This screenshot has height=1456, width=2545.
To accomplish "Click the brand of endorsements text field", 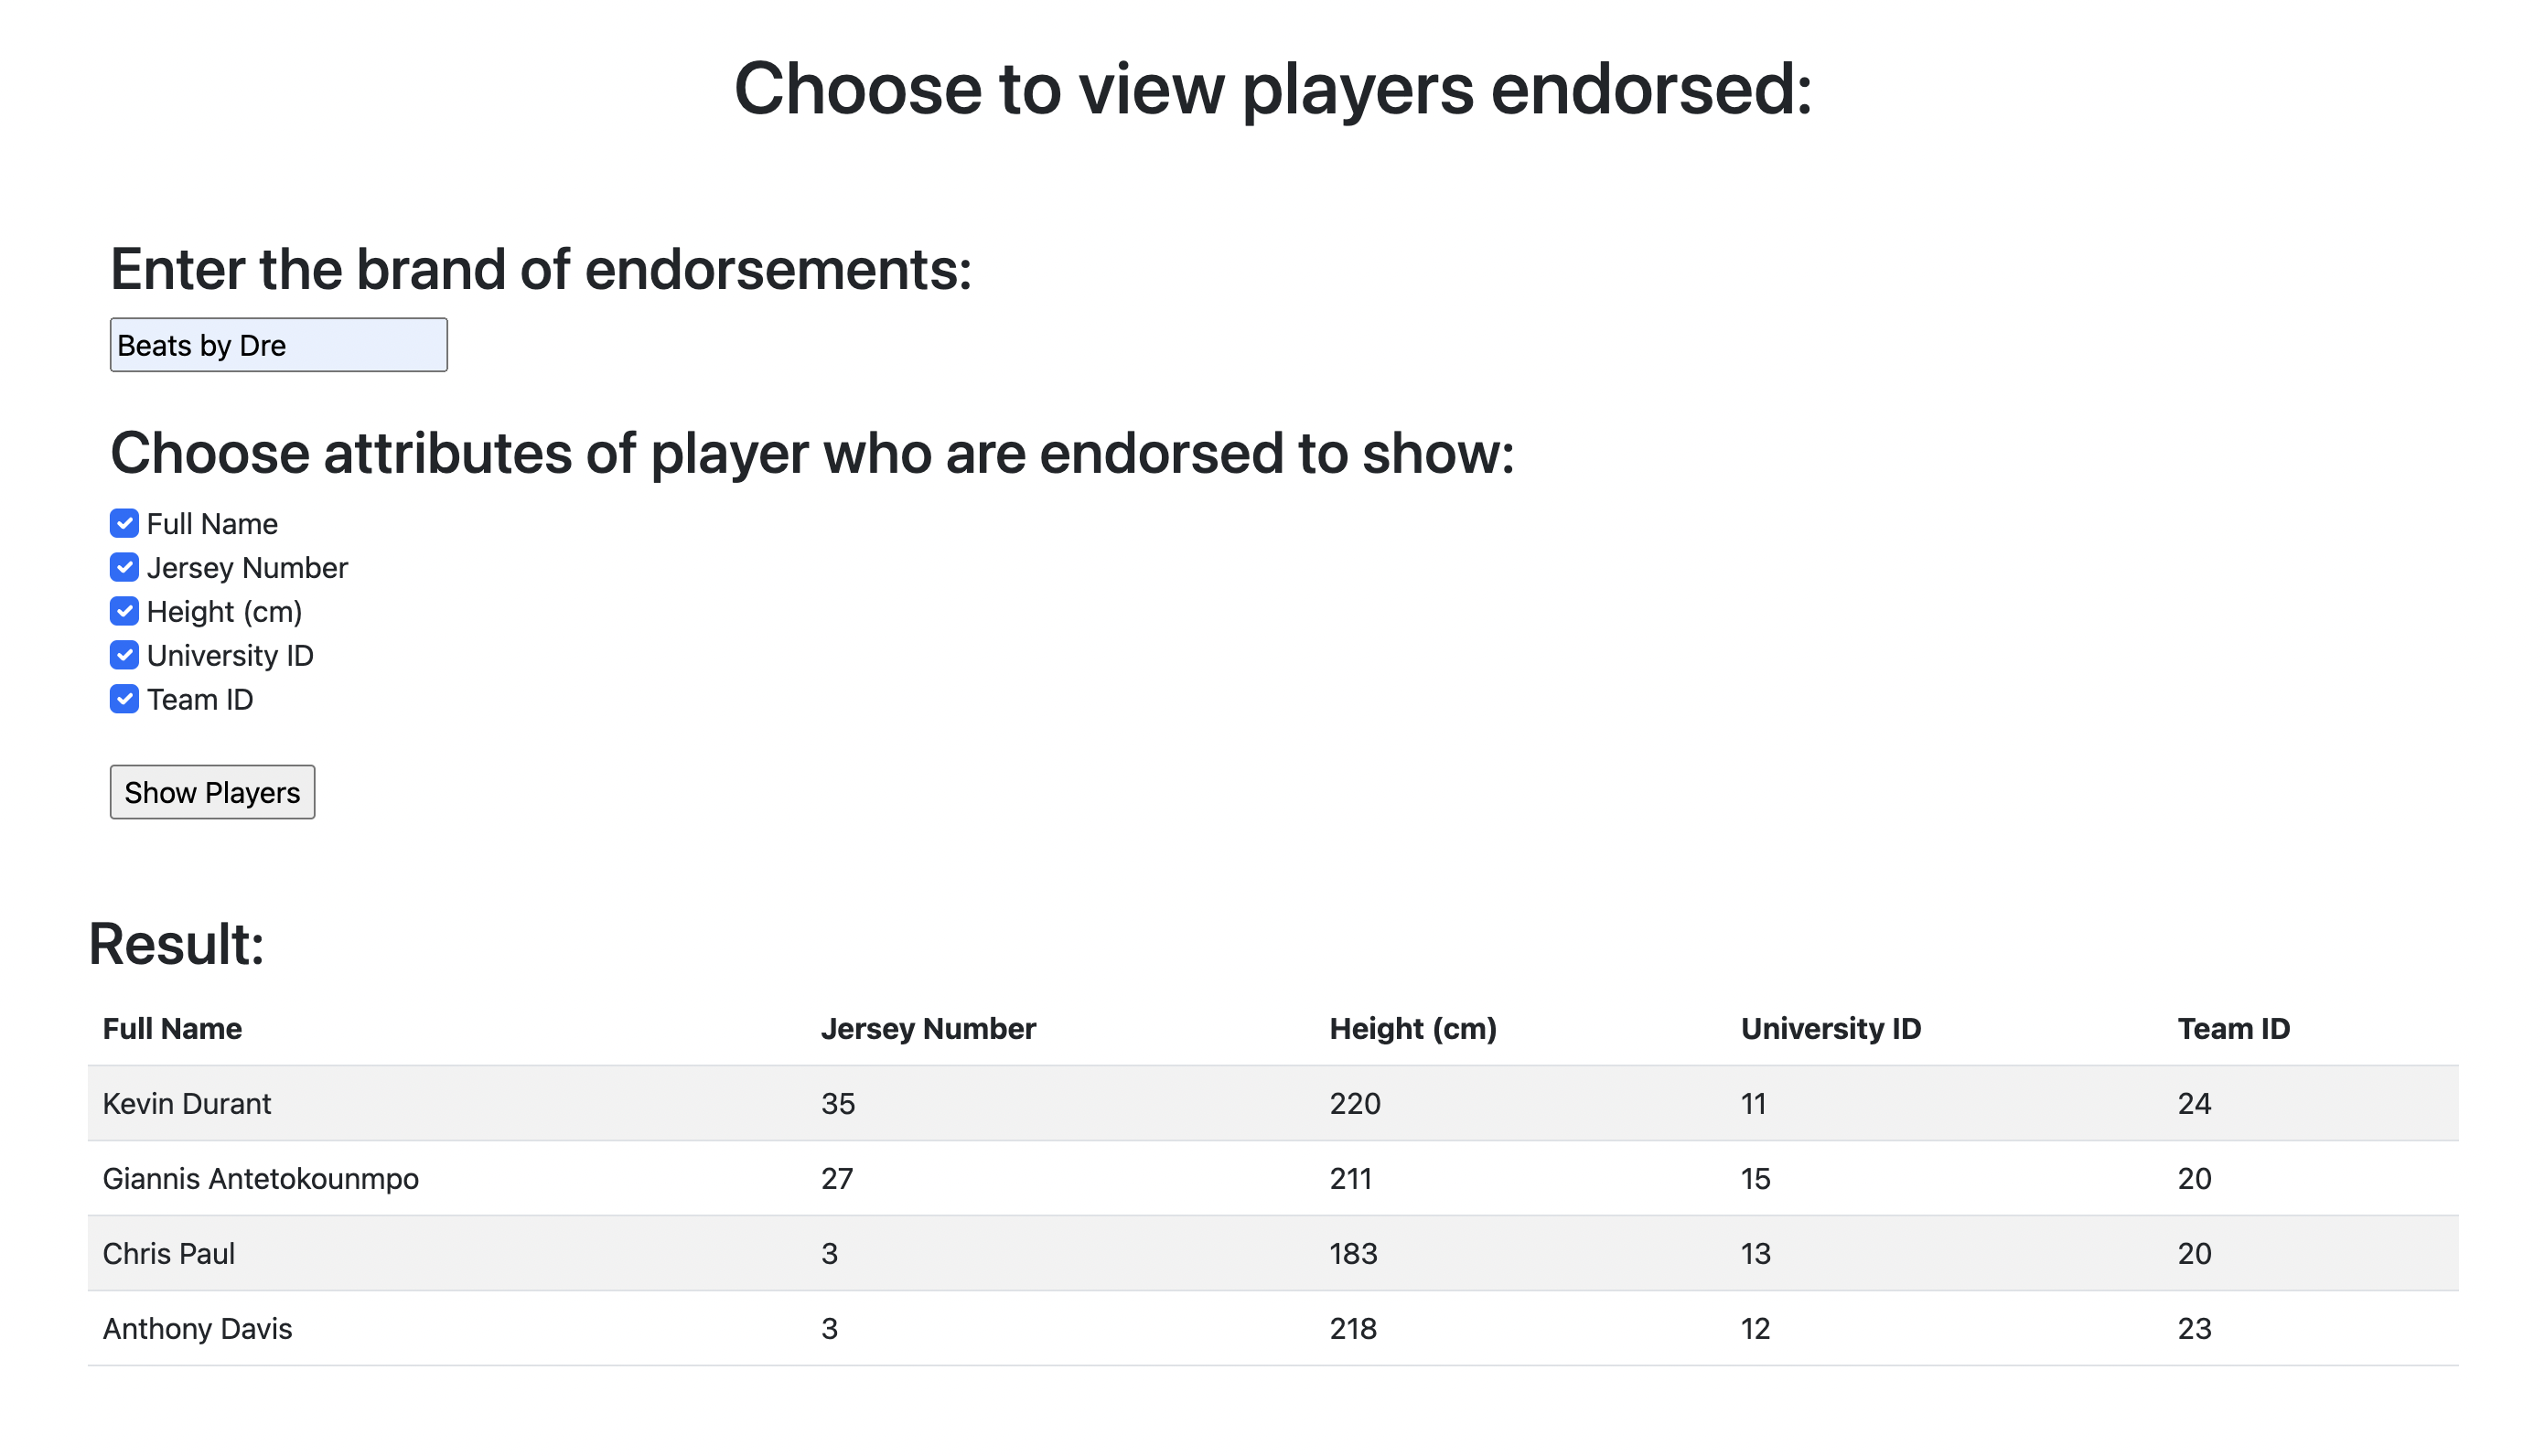I will tap(278, 345).
